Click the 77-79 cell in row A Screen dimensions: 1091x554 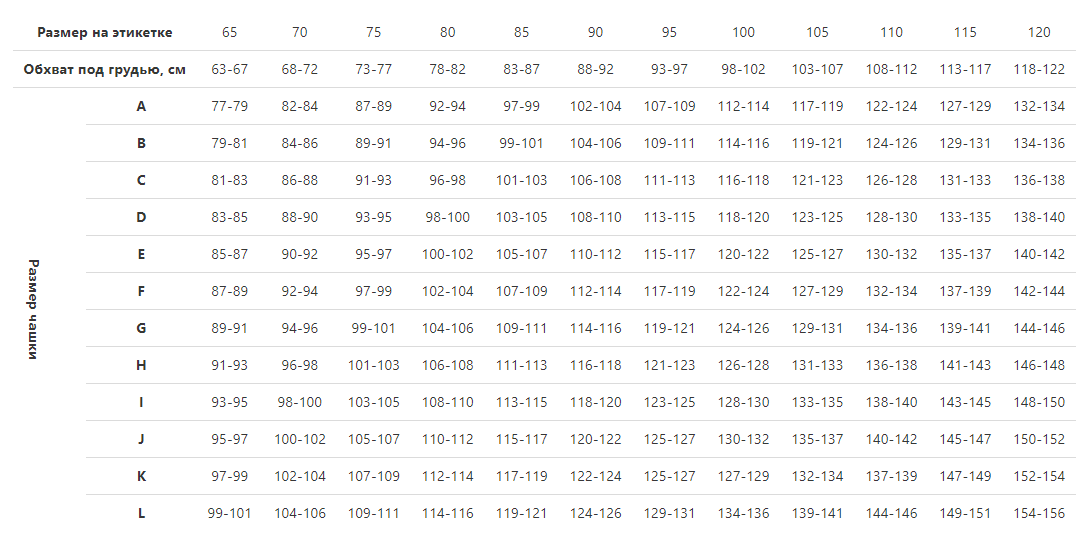[230, 106]
